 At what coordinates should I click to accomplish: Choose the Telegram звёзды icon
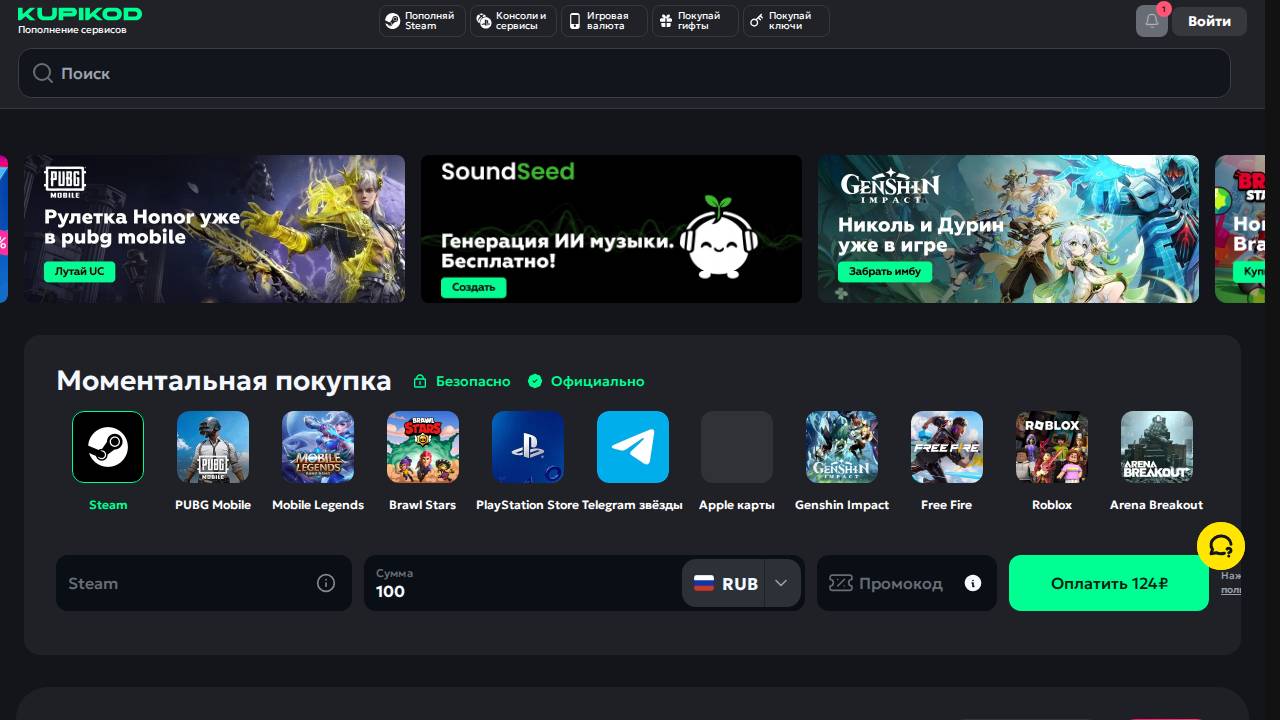point(633,447)
